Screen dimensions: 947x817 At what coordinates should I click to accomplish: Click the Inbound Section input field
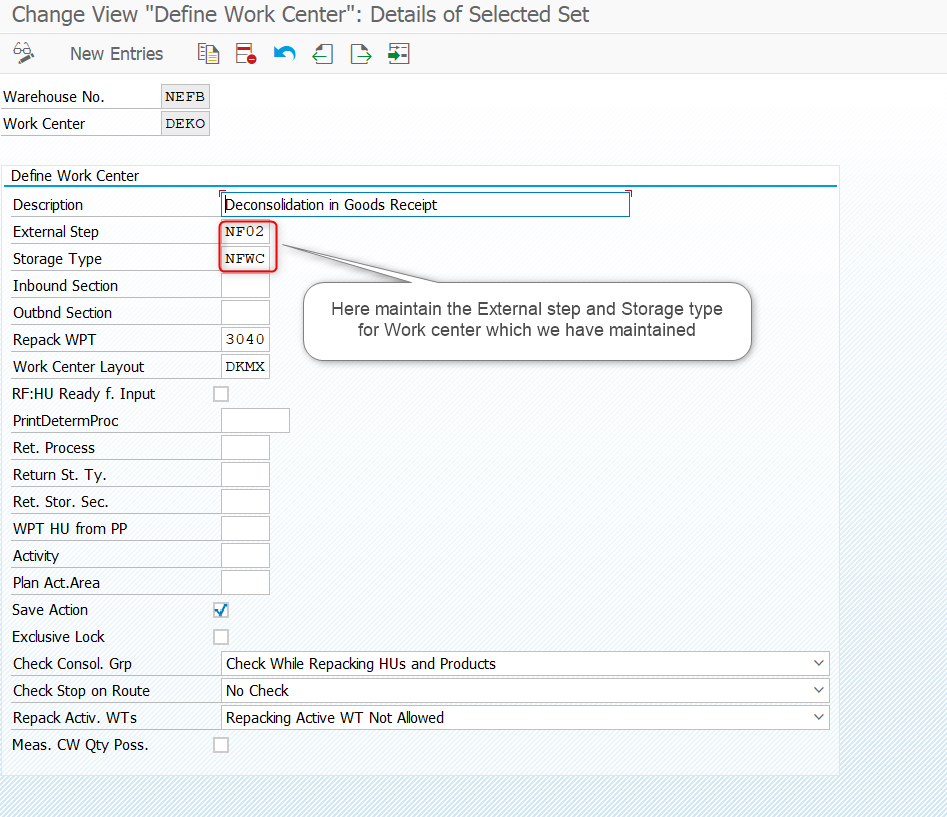pos(245,286)
